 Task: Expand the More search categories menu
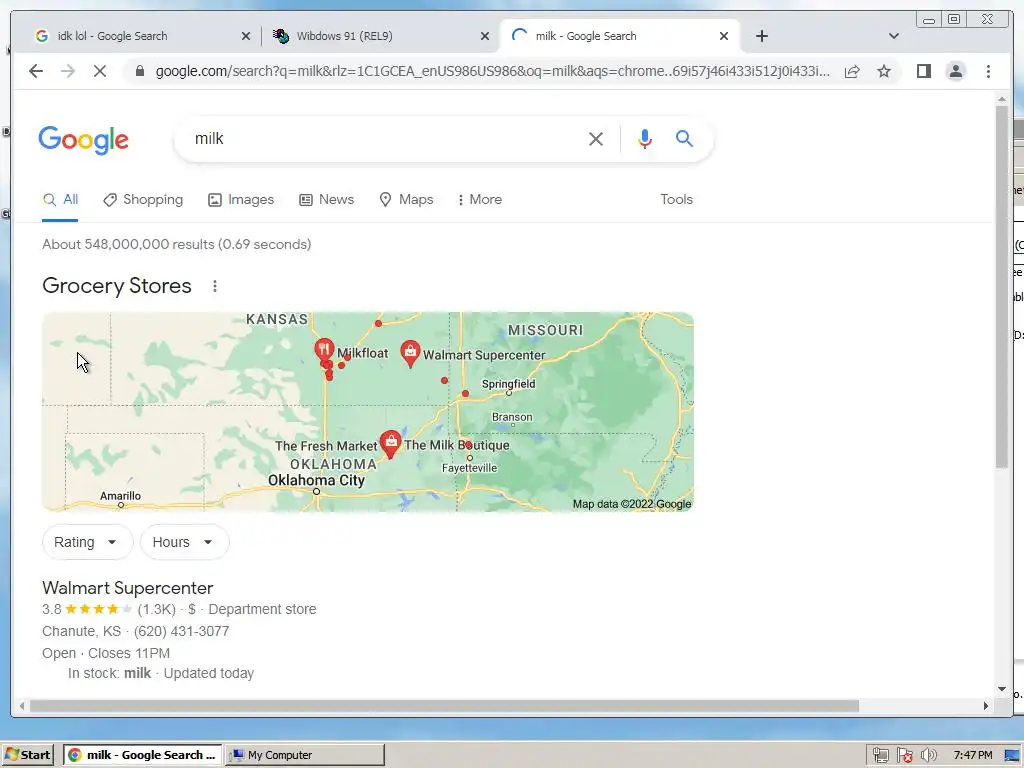point(480,199)
